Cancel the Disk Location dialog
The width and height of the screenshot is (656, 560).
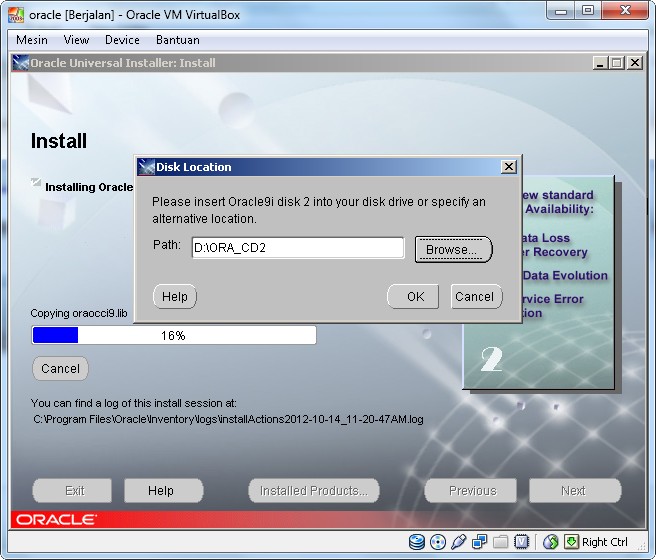point(477,297)
